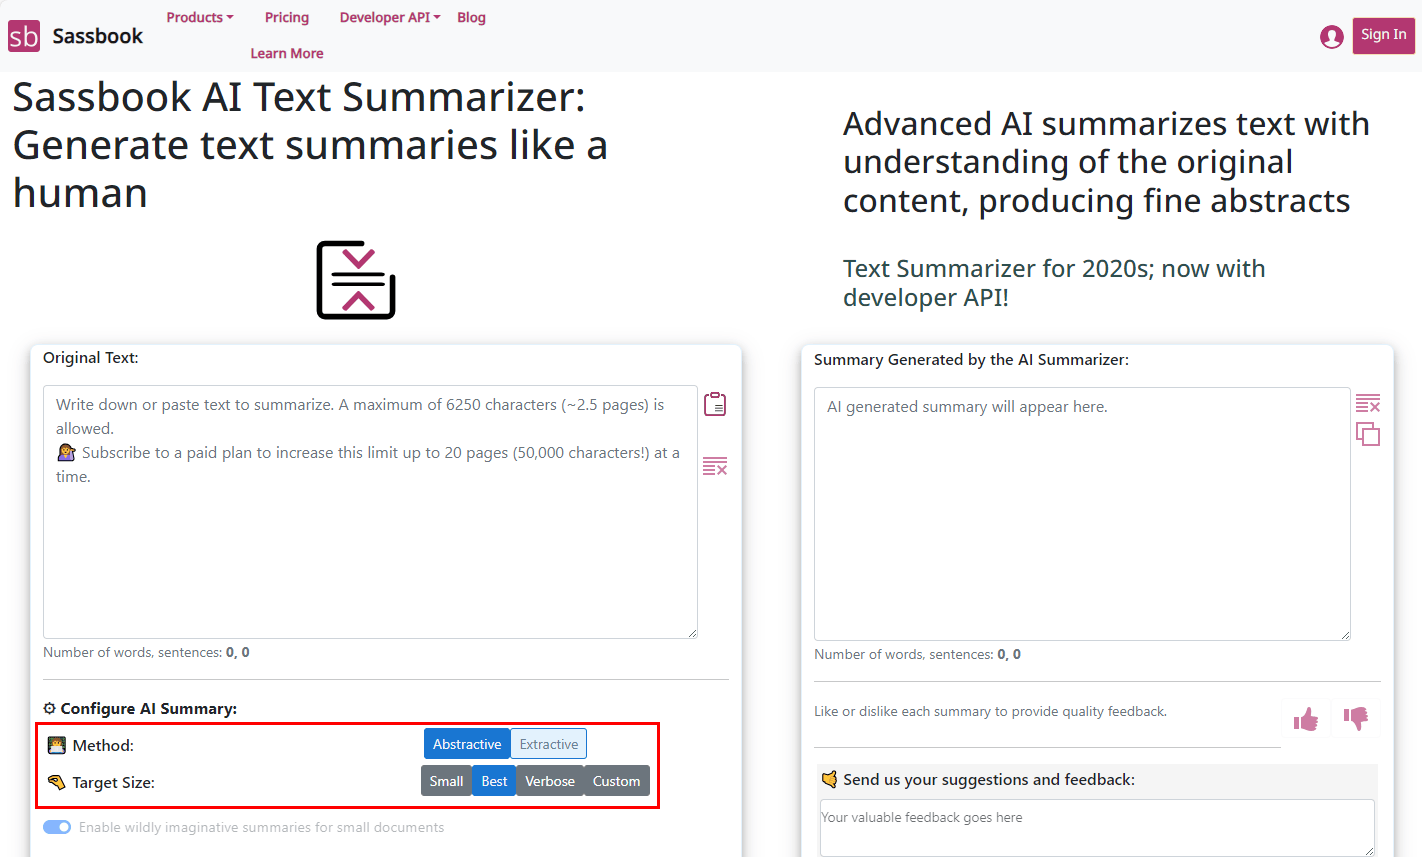Click the Sign In button
The image size is (1422, 857).
(1383, 35)
